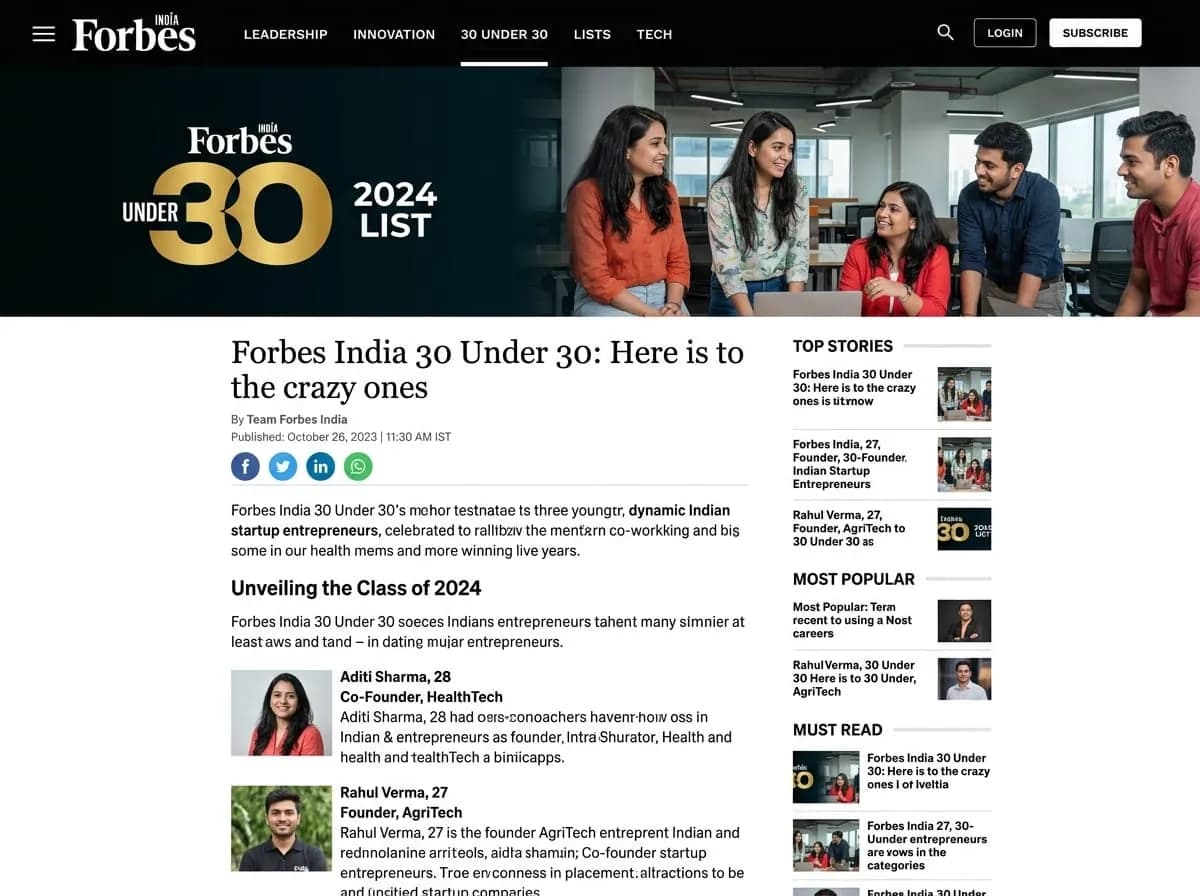Share article via WhatsApp
Image resolution: width=1200 pixels, height=896 pixels.
point(358,466)
